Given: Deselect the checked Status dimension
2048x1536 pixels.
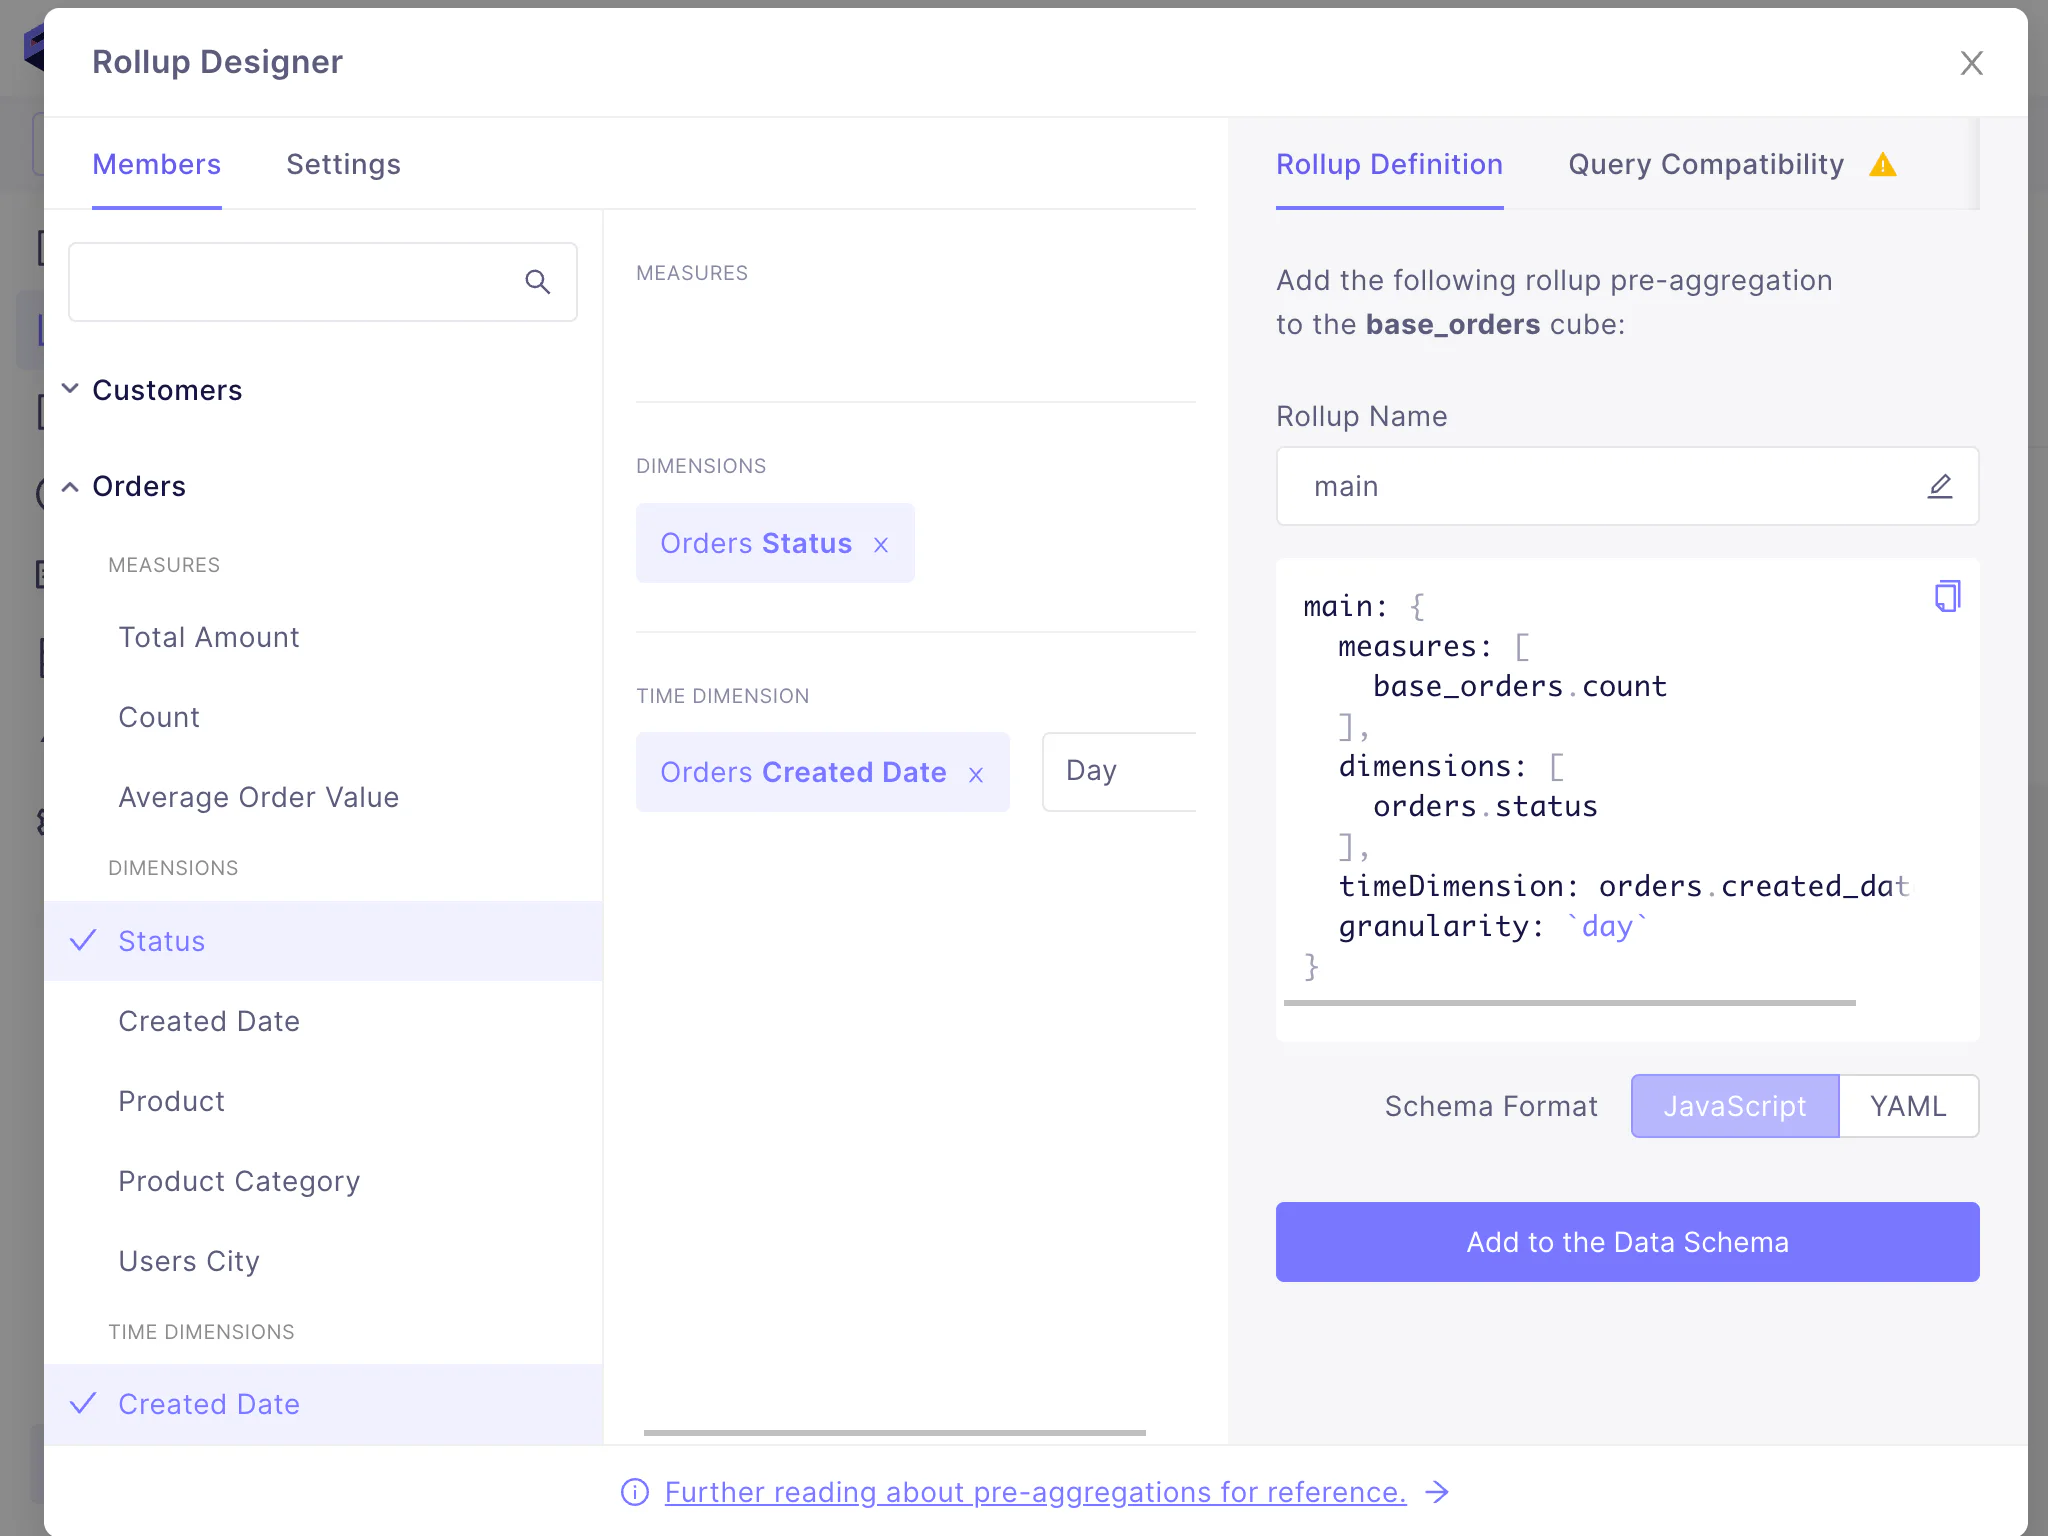Looking at the screenshot, I should tap(161, 941).
